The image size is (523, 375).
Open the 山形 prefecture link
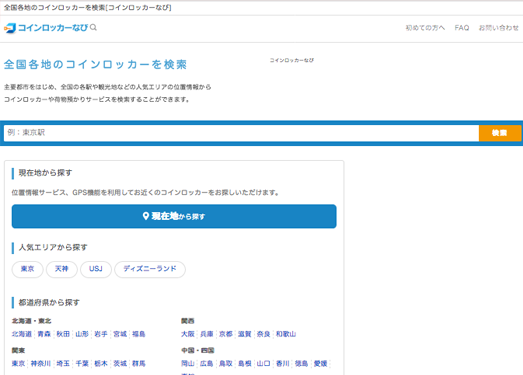(82, 334)
